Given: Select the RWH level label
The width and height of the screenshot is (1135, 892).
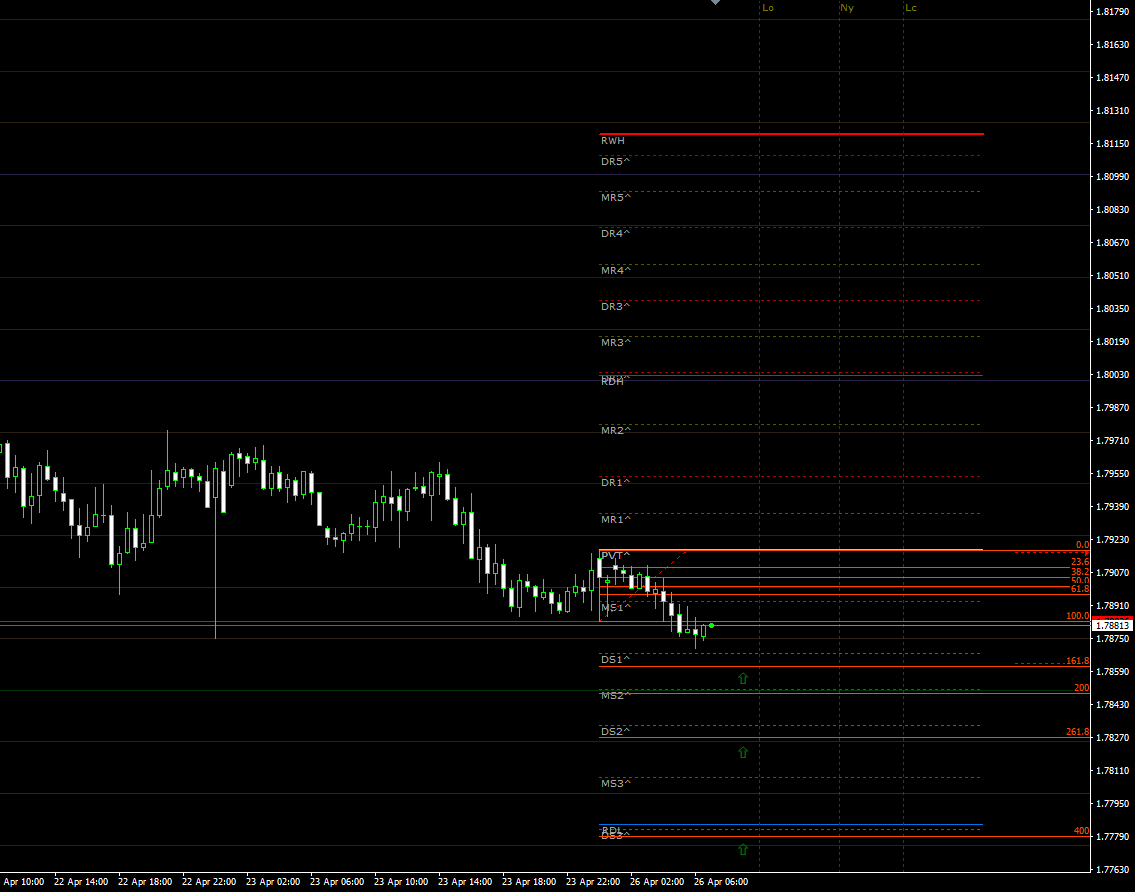Looking at the screenshot, I should click(x=612, y=140).
